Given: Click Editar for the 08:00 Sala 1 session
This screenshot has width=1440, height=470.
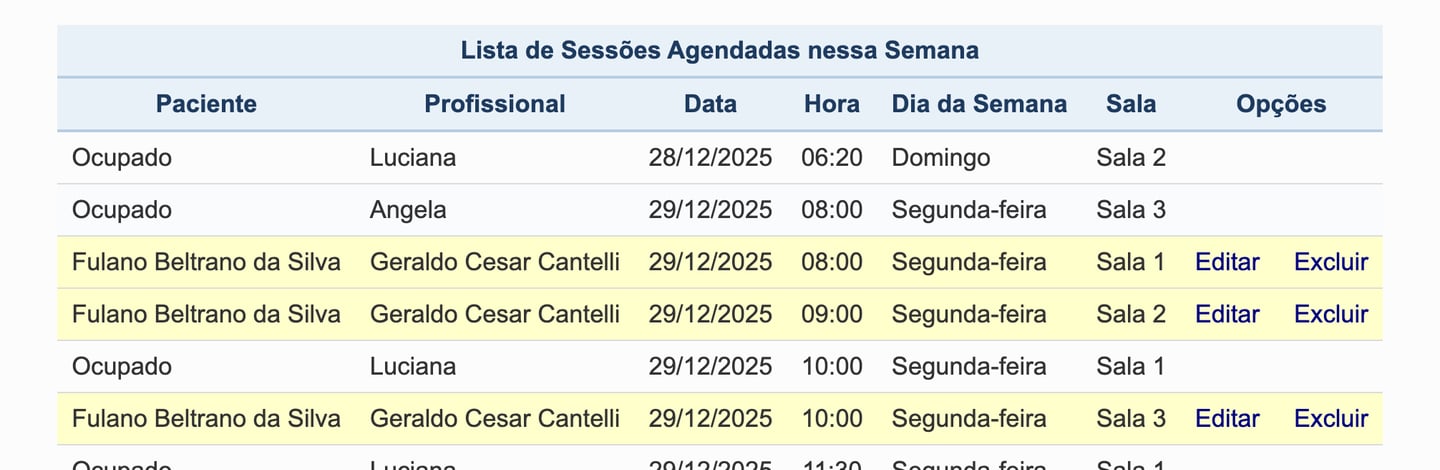Looking at the screenshot, I should click(x=1227, y=262).
